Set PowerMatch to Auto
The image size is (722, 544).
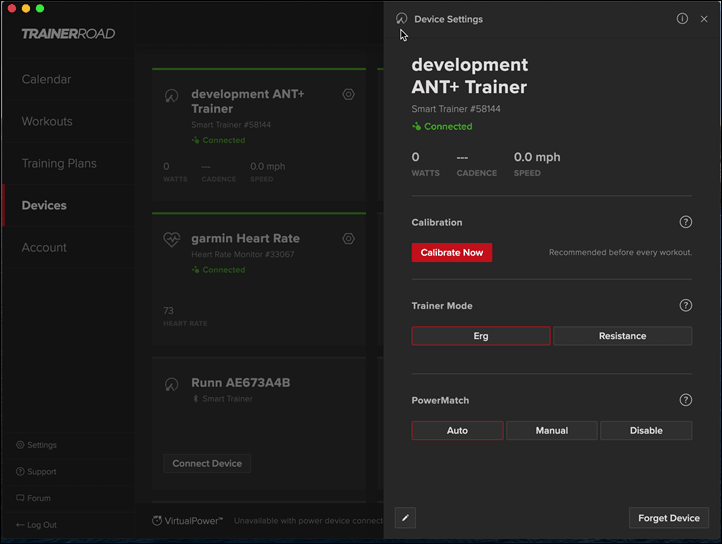coord(457,430)
